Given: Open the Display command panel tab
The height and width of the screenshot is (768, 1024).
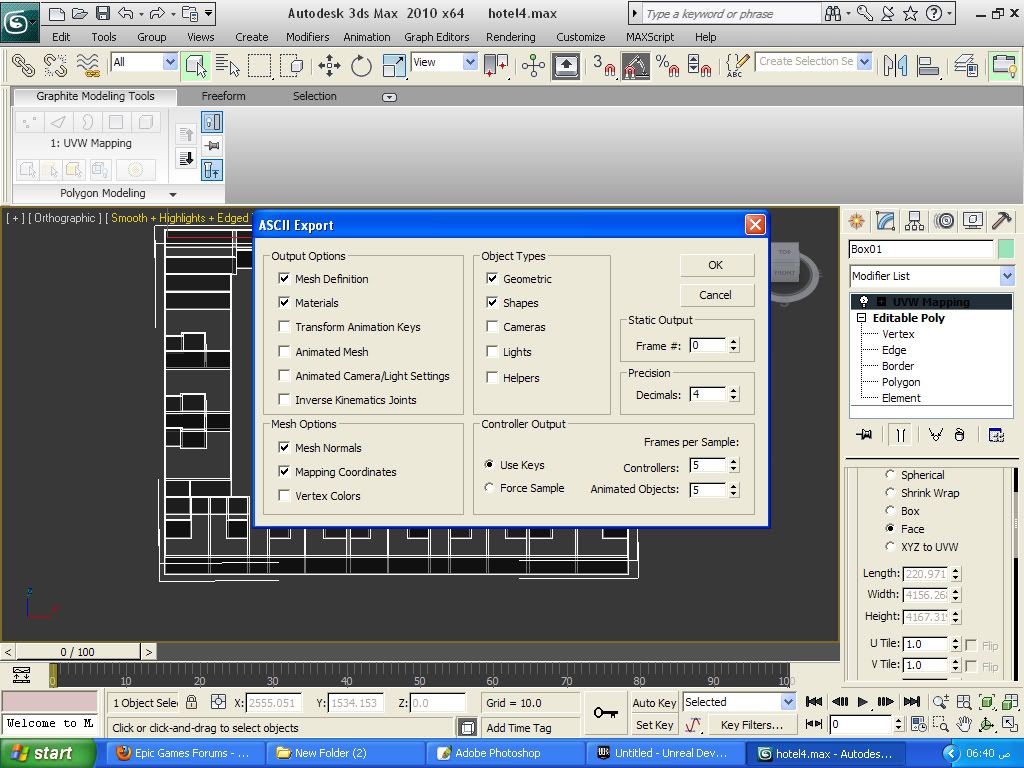Looking at the screenshot, I should [972, 221].
